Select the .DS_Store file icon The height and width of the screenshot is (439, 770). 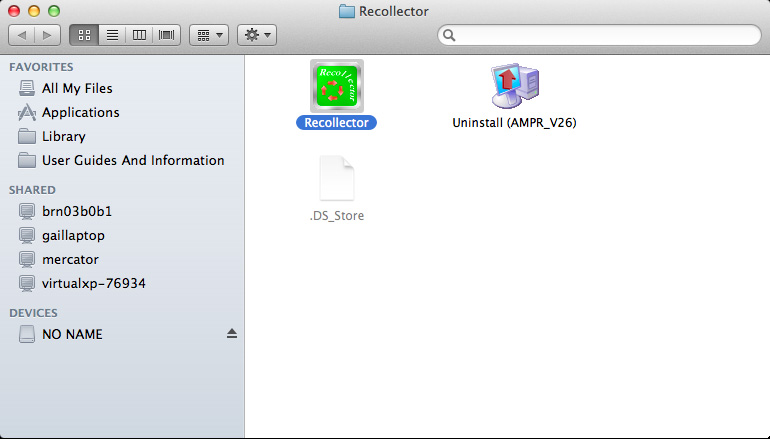coord(337,178)
